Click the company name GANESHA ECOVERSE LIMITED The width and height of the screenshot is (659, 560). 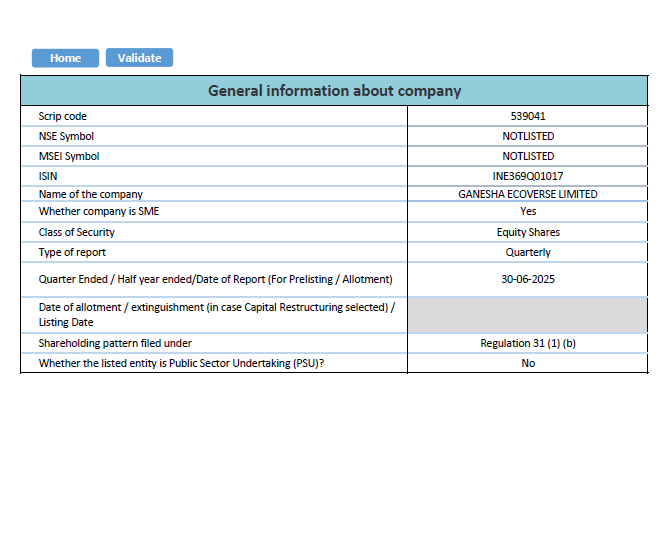(x=527, y=194)
